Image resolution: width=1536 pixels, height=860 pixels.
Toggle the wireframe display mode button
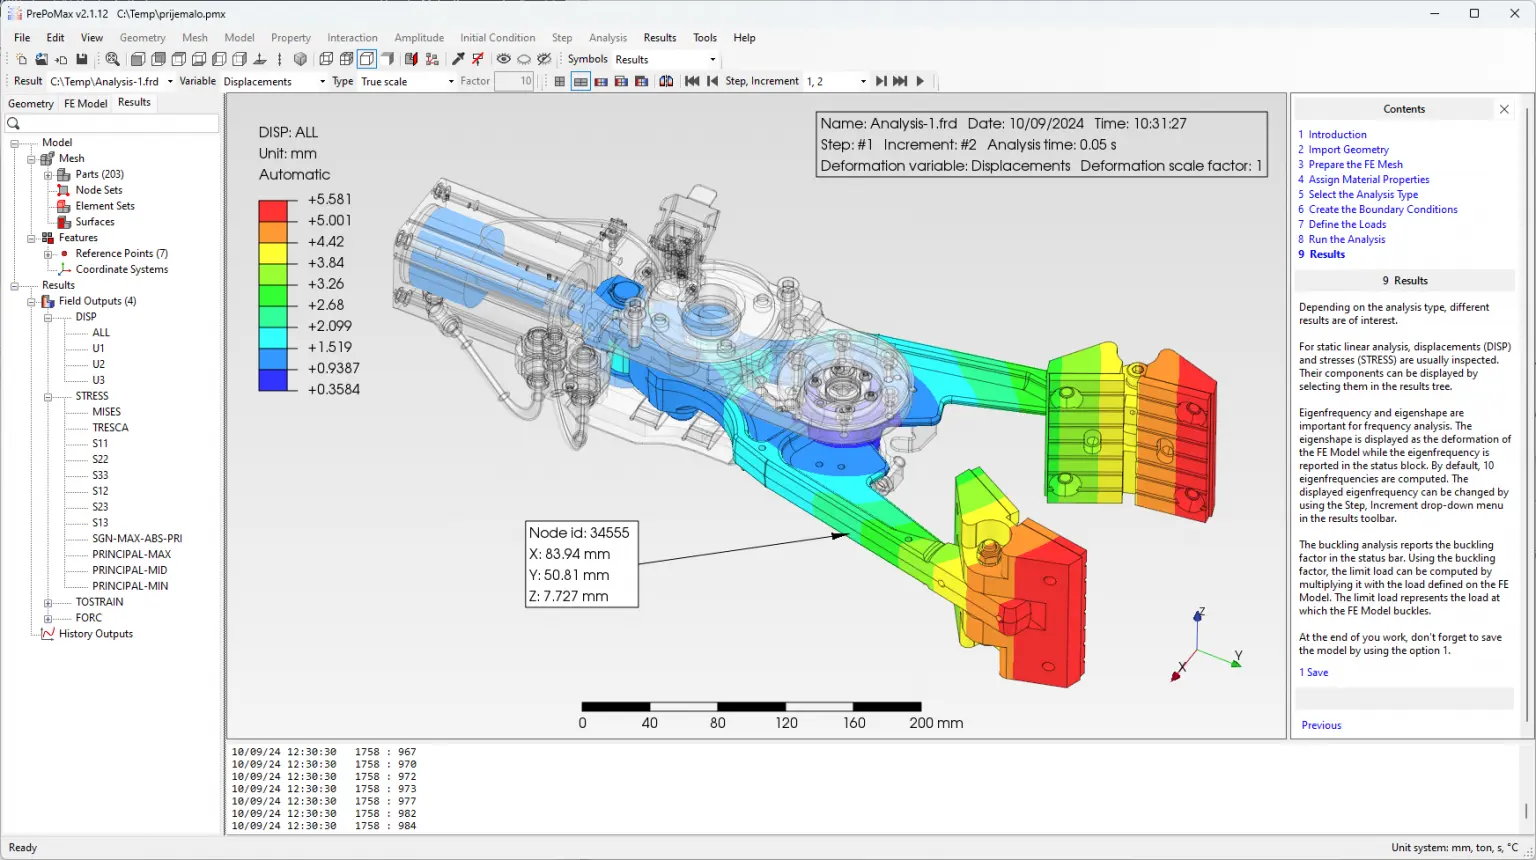pos(326,60)
